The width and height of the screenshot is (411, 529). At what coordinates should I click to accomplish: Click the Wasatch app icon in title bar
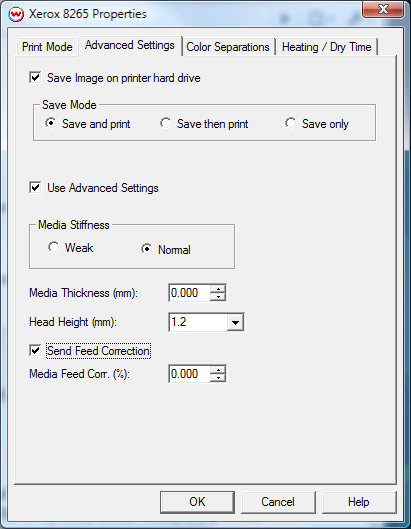[16, 14]
